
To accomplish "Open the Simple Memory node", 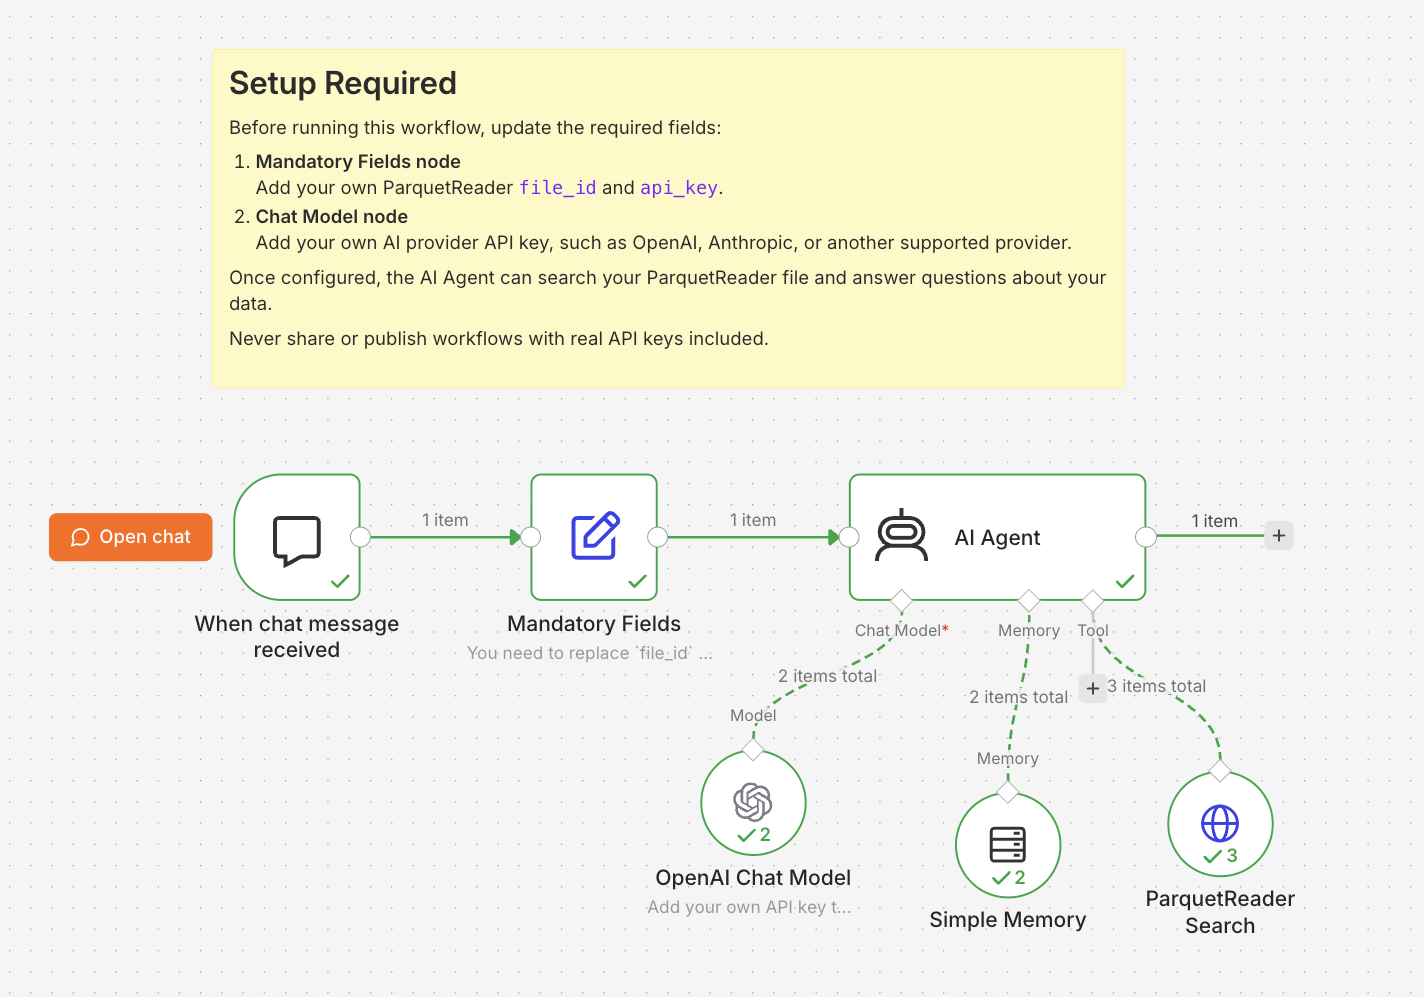I will [x=1008, y=845].
